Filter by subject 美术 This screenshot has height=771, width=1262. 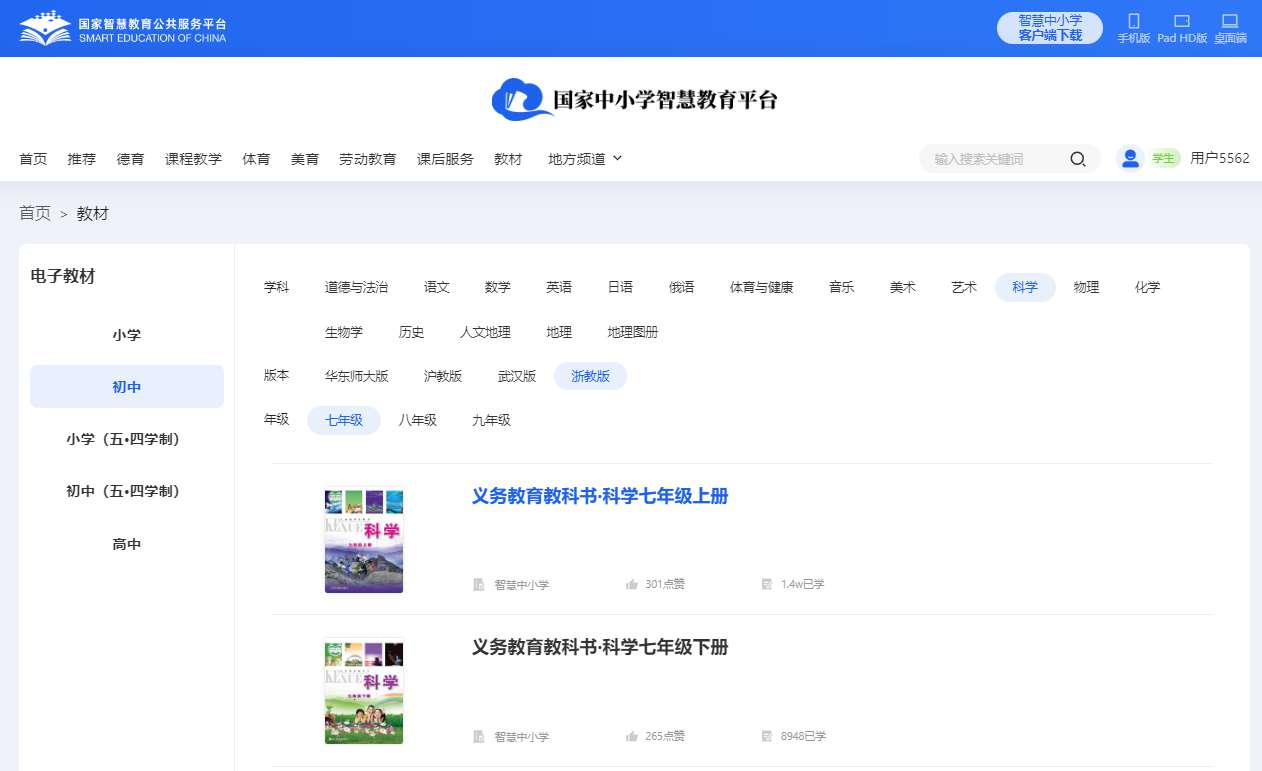[x=903, y=287]
